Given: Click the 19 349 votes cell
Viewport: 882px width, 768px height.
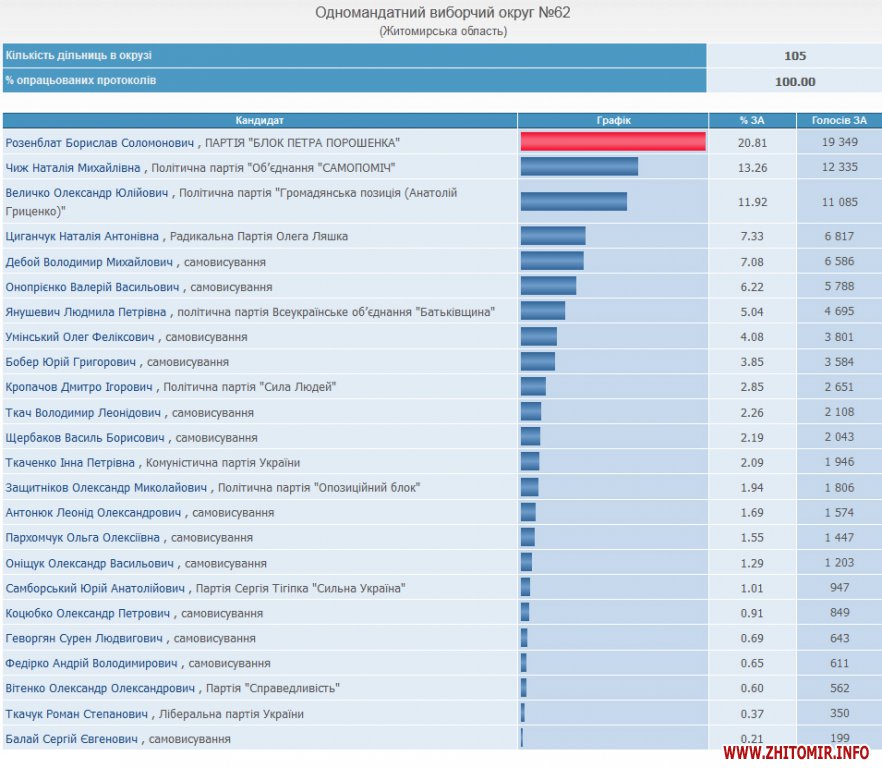Looking at the screenshot, I should click(x=839, y=143).
